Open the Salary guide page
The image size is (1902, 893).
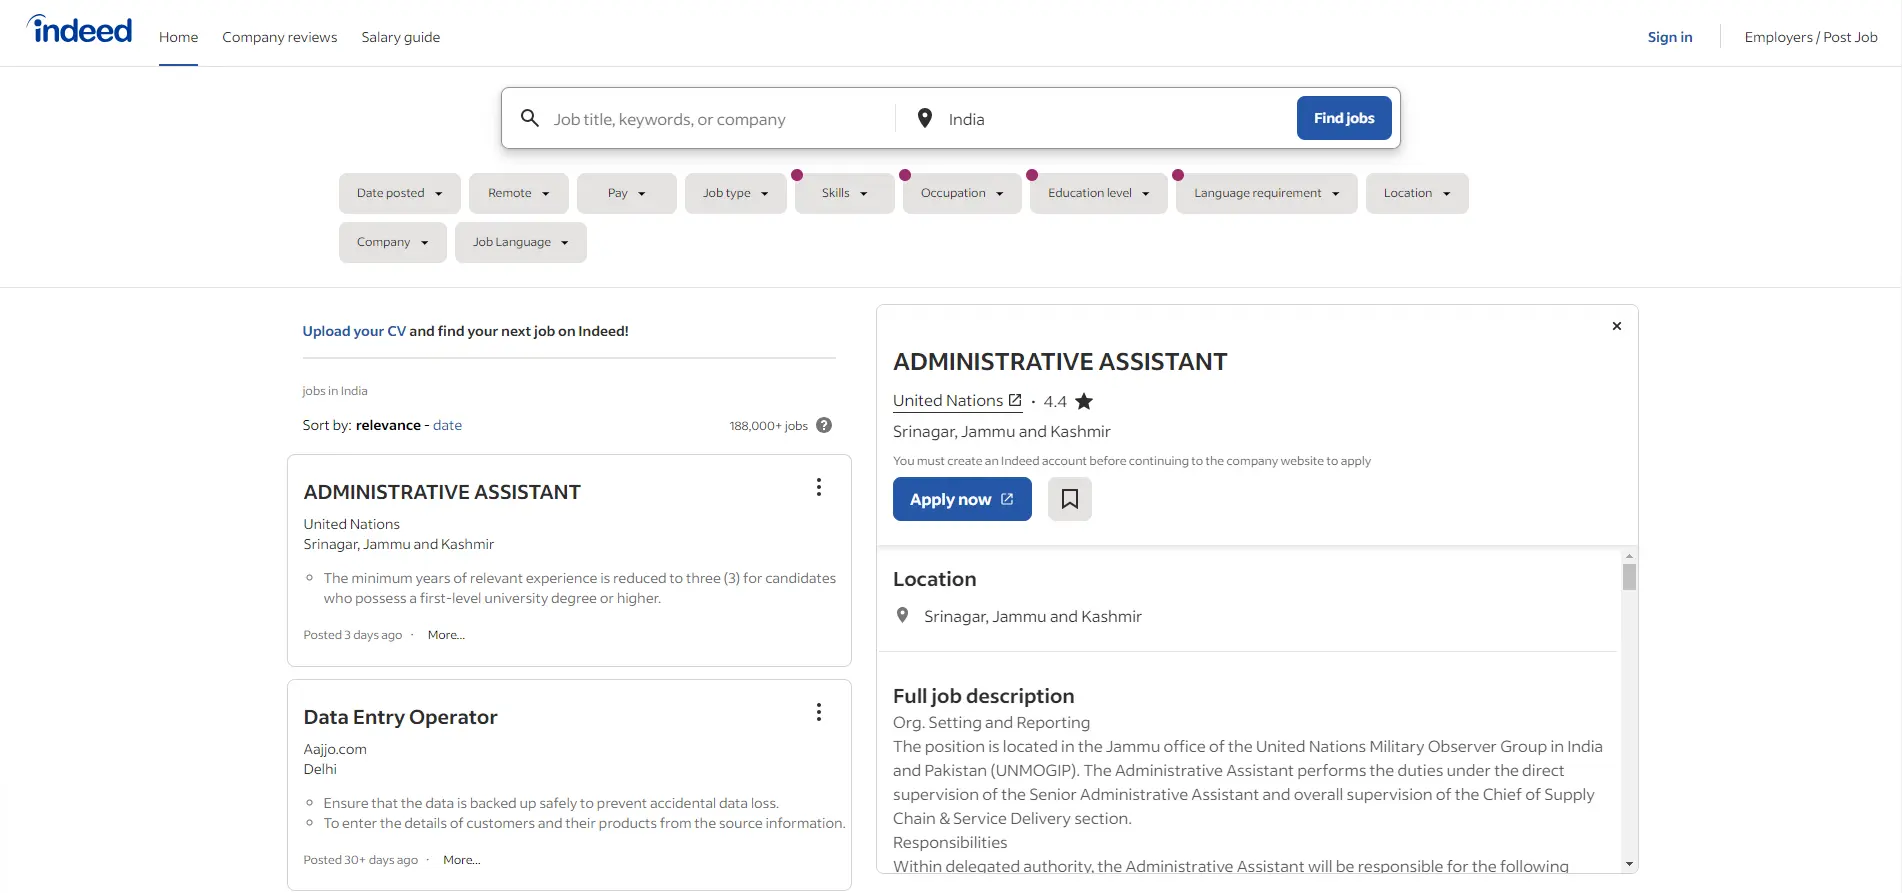[401, 37]
